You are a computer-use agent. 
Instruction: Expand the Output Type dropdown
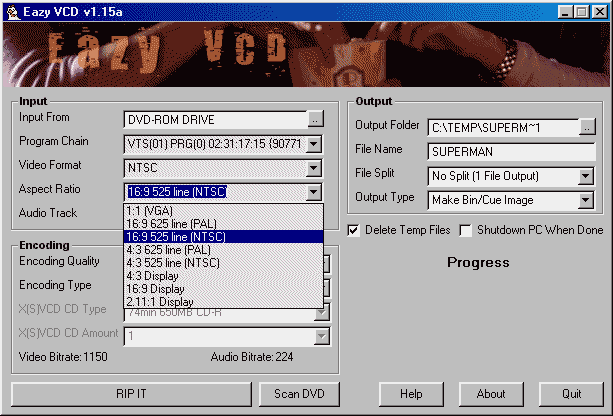(x=586, y=198)
